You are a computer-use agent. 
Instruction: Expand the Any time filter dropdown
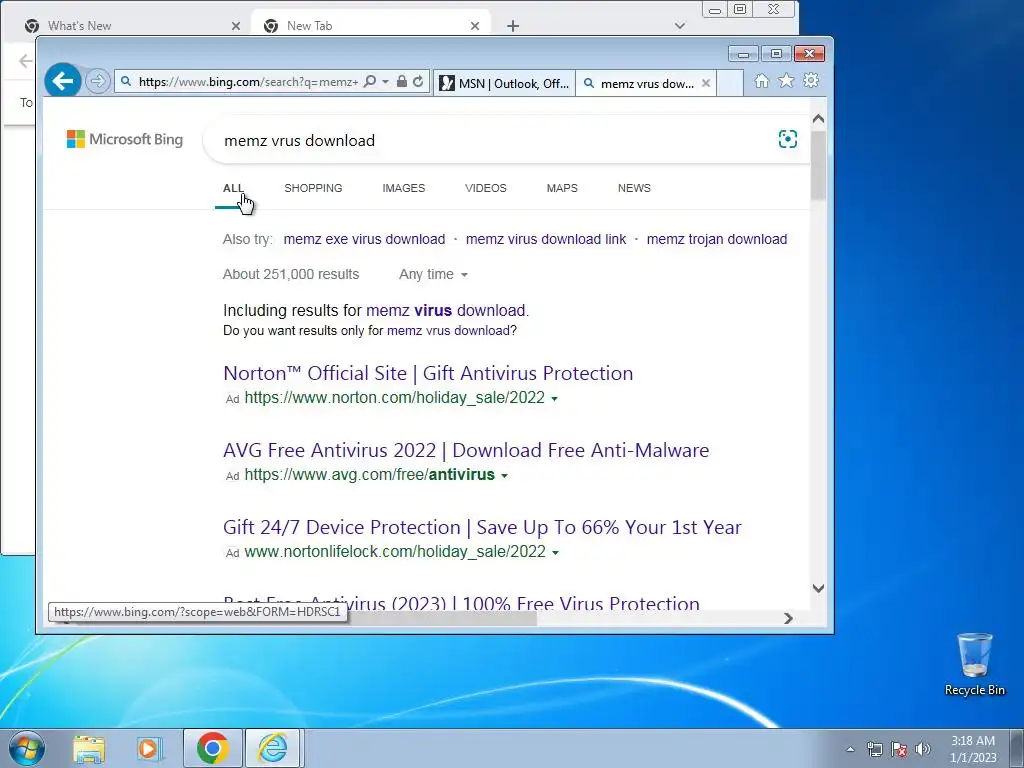coord(434,274)
